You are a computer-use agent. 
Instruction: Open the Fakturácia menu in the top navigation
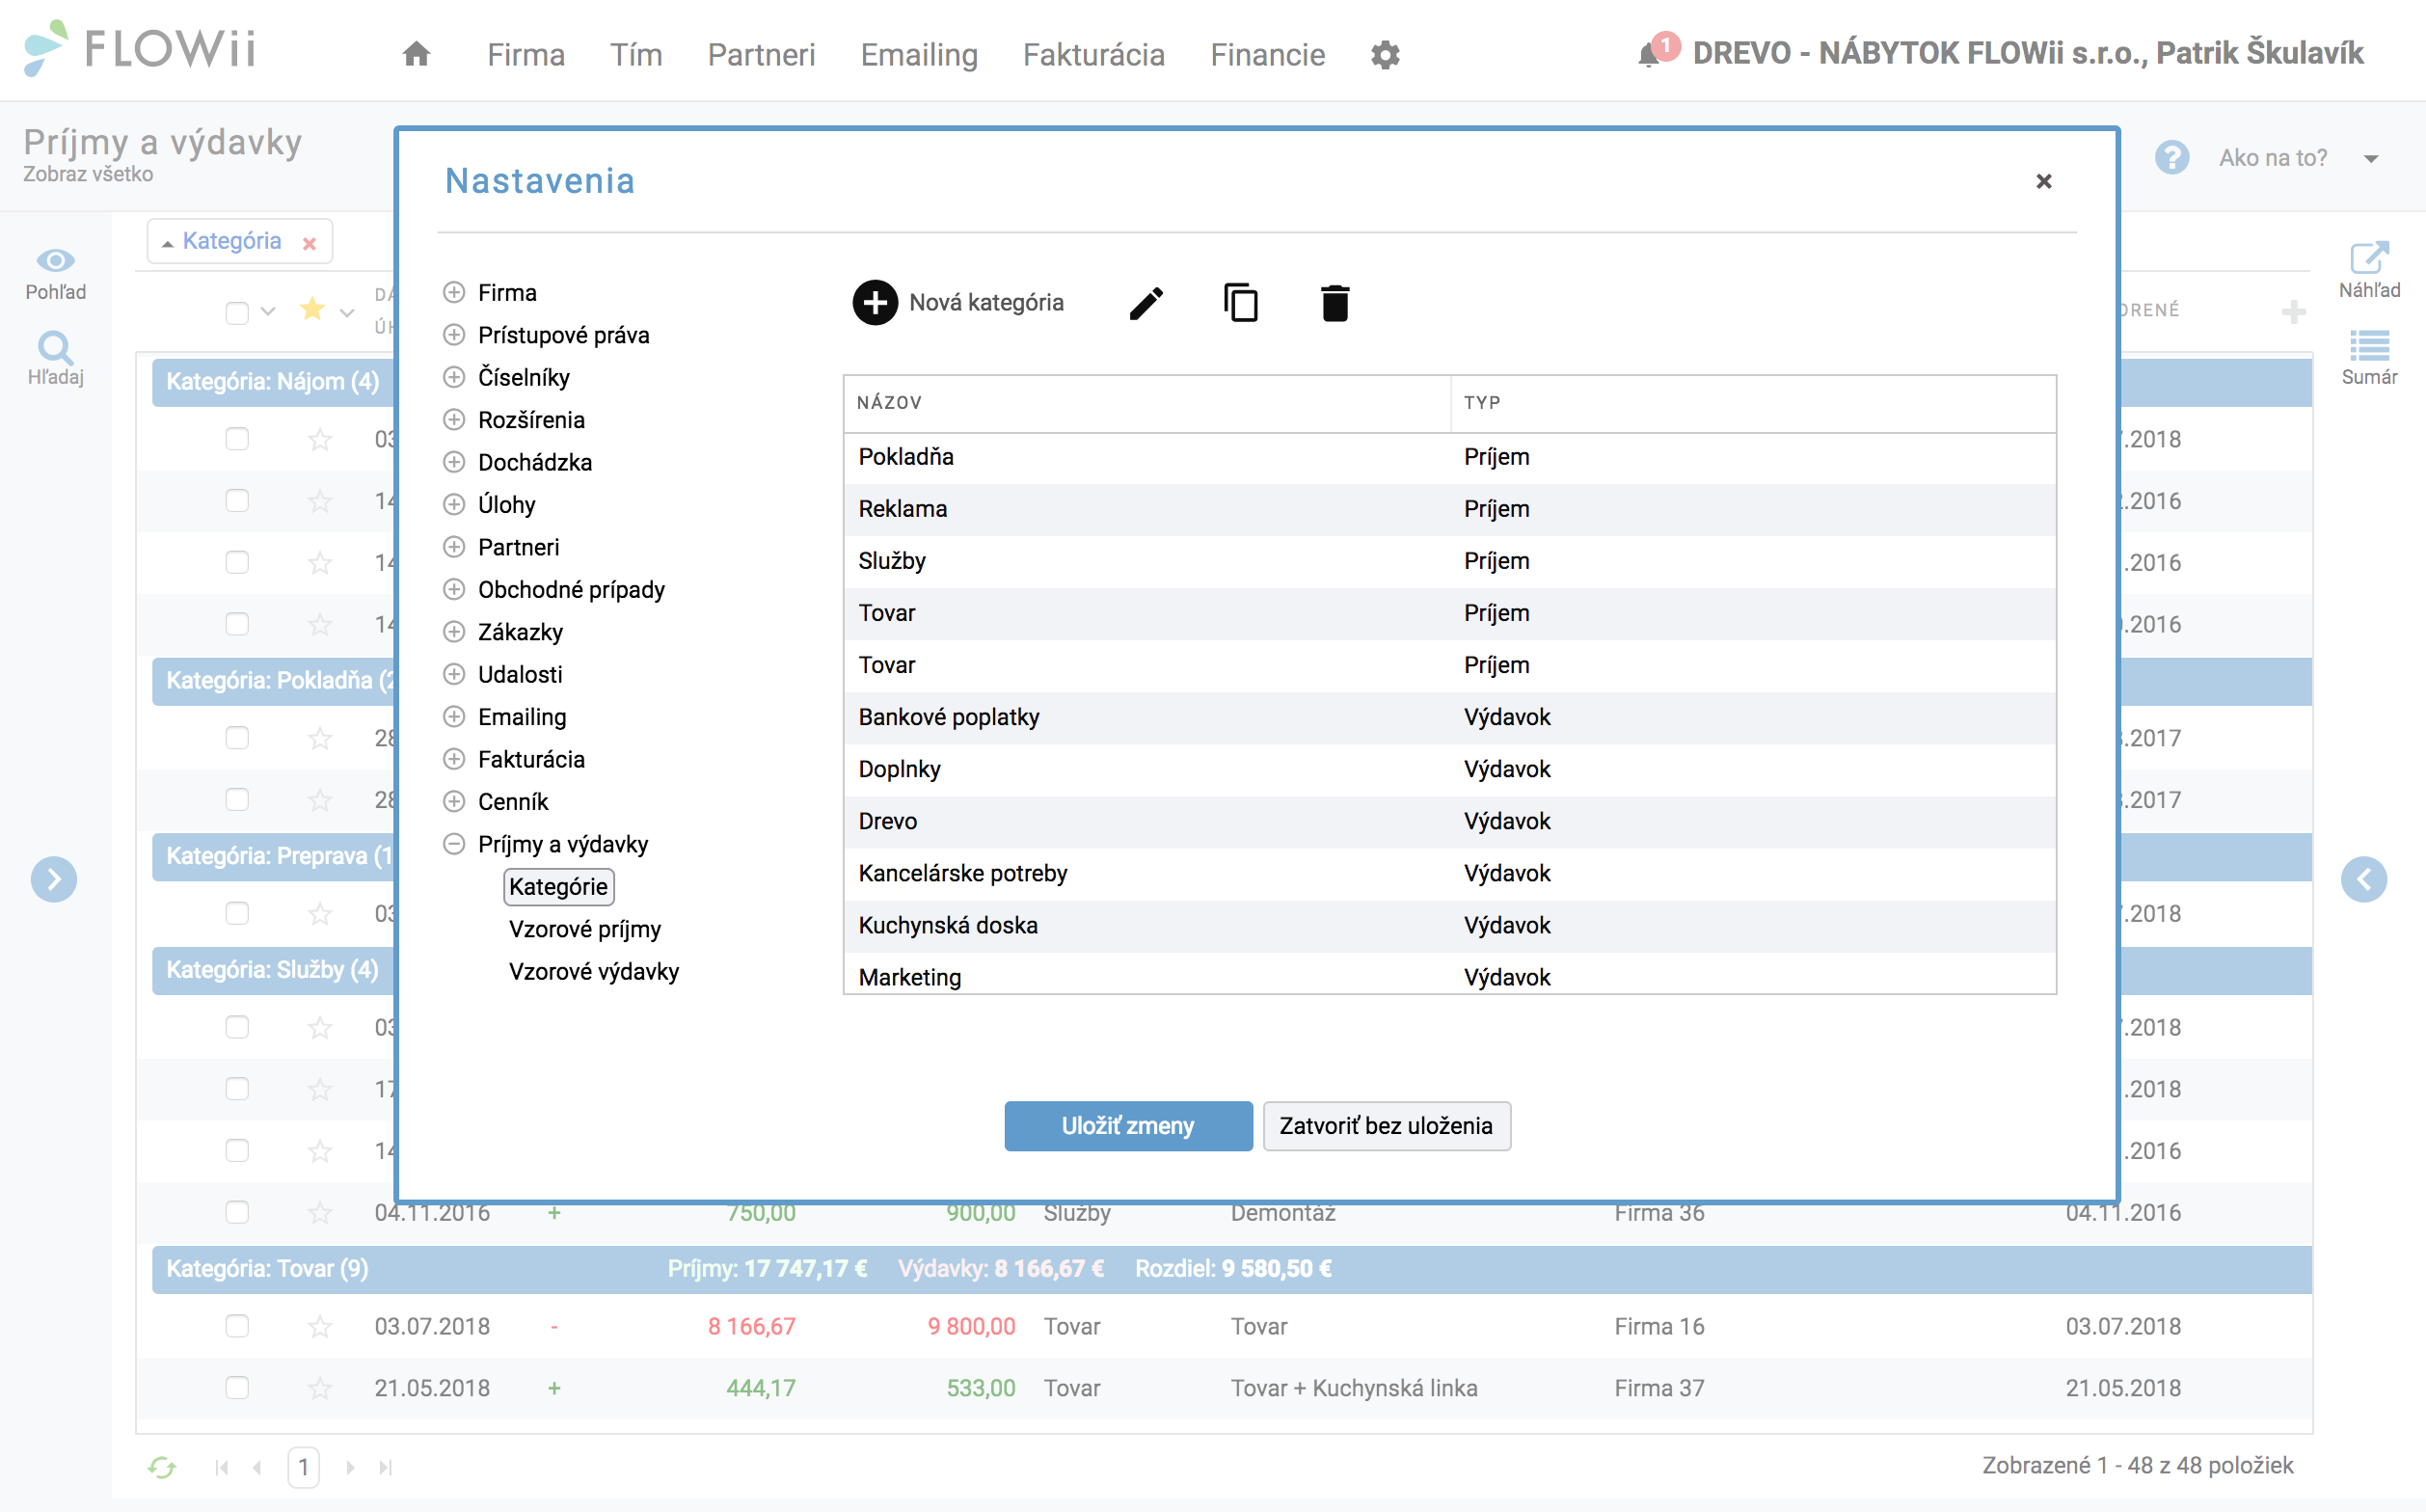coord(1093,54)
